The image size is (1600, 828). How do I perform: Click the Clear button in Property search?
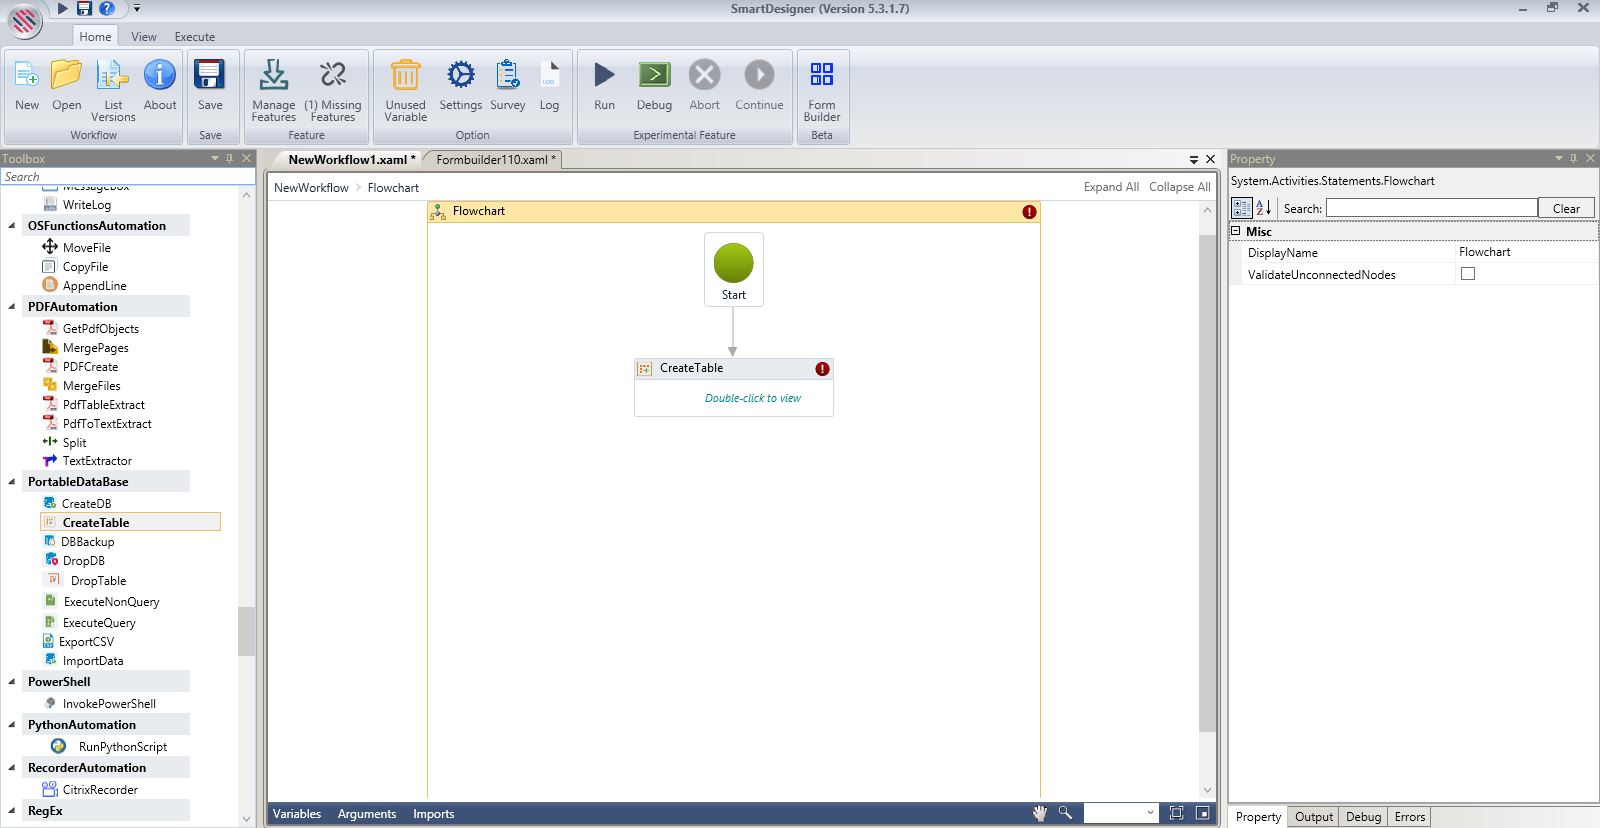[x=1565, y=208]
